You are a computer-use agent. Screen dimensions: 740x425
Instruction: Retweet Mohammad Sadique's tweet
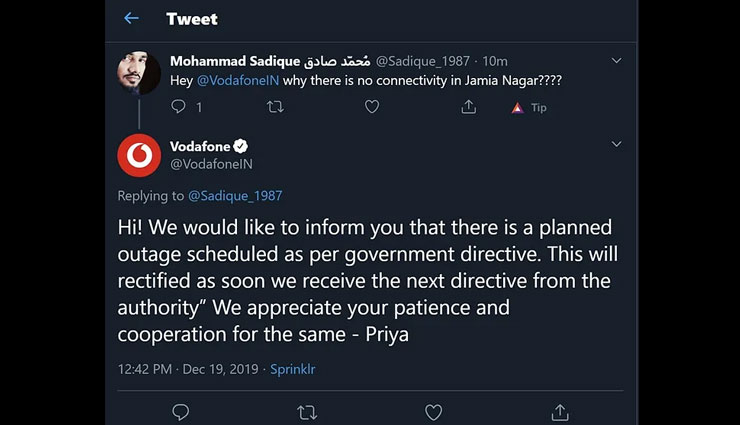coord(275,107)
